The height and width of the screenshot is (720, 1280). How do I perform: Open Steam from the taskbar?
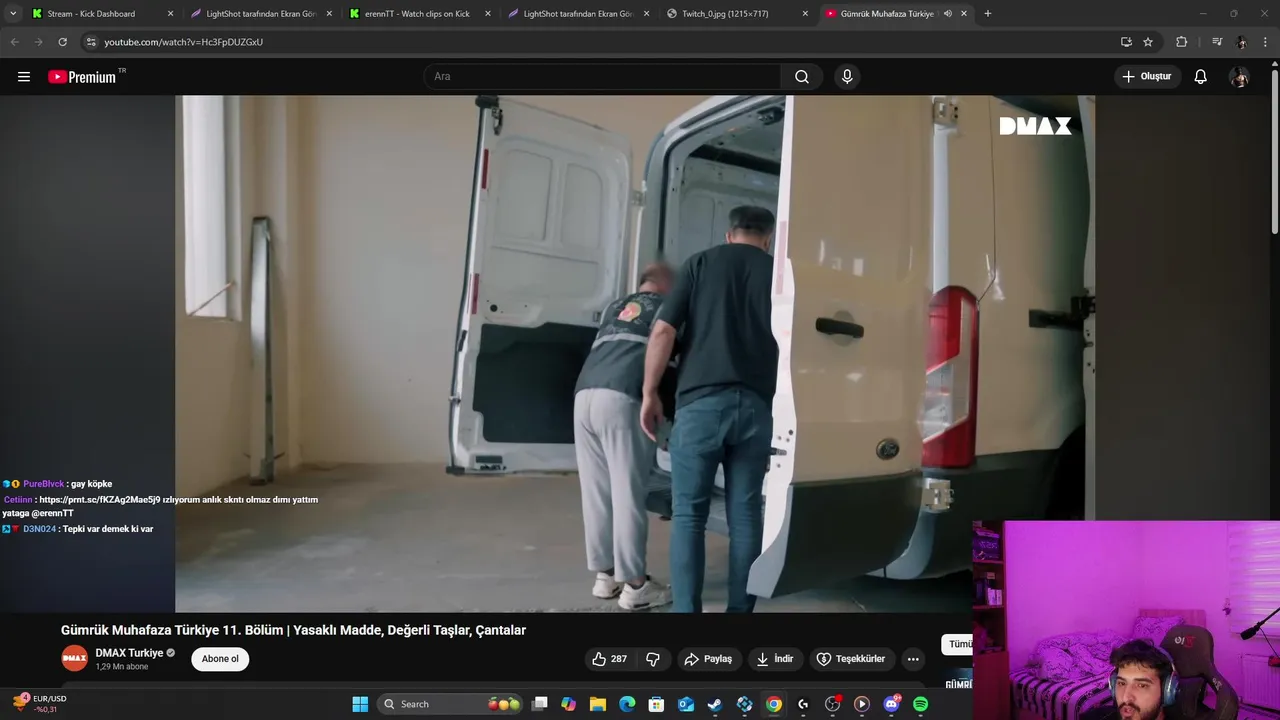click(x=715, y=704)
